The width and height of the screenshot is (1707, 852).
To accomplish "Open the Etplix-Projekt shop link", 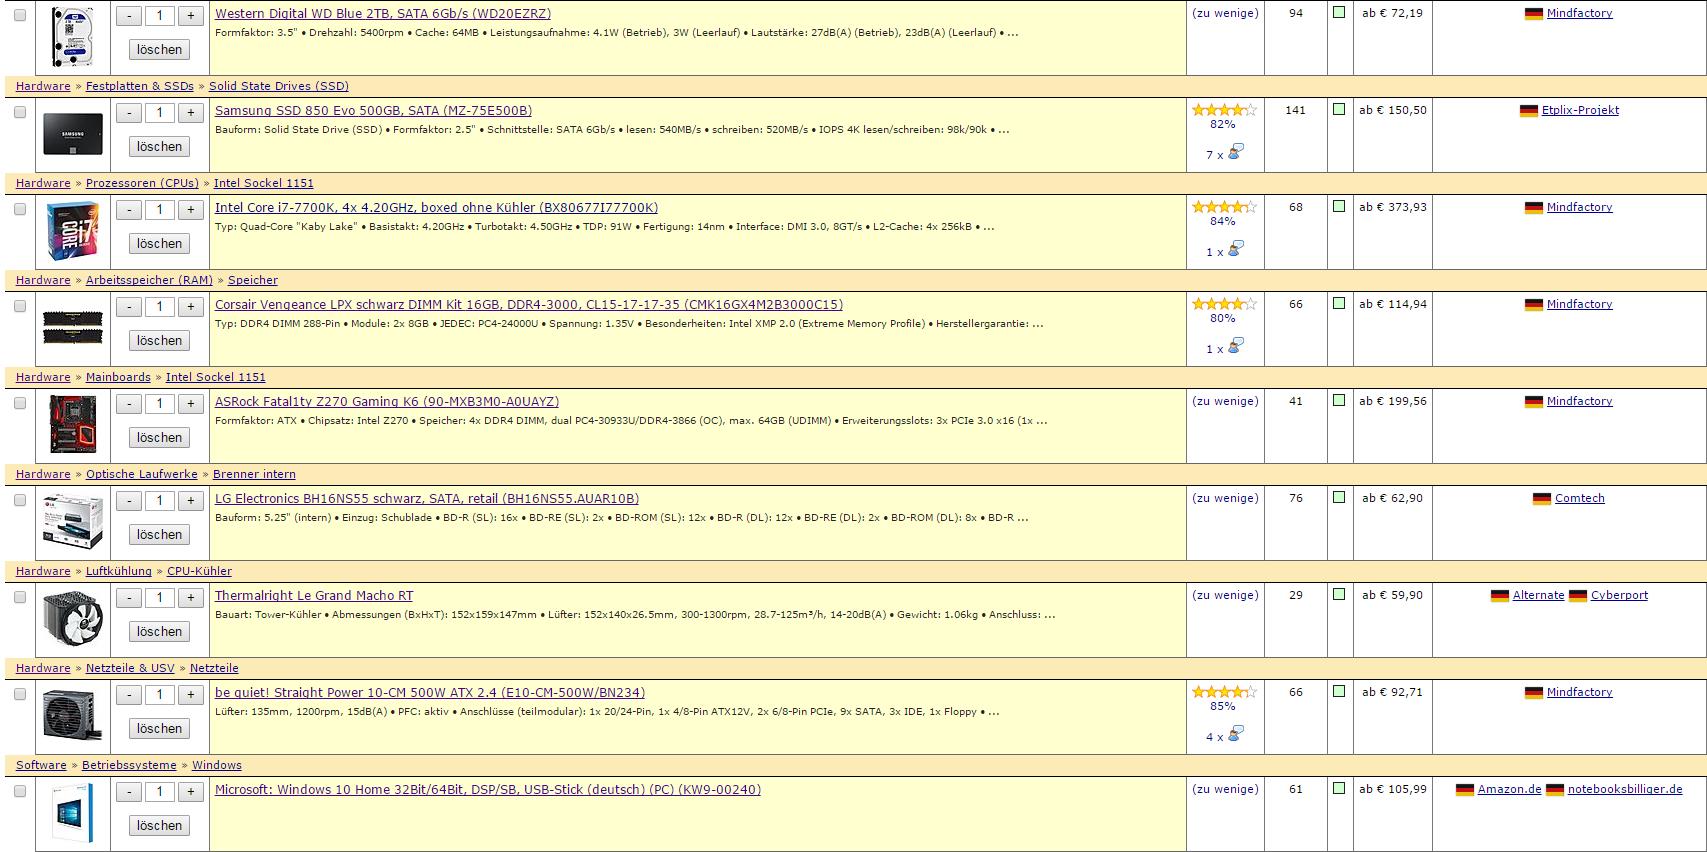I will (x=1580, y=110).
